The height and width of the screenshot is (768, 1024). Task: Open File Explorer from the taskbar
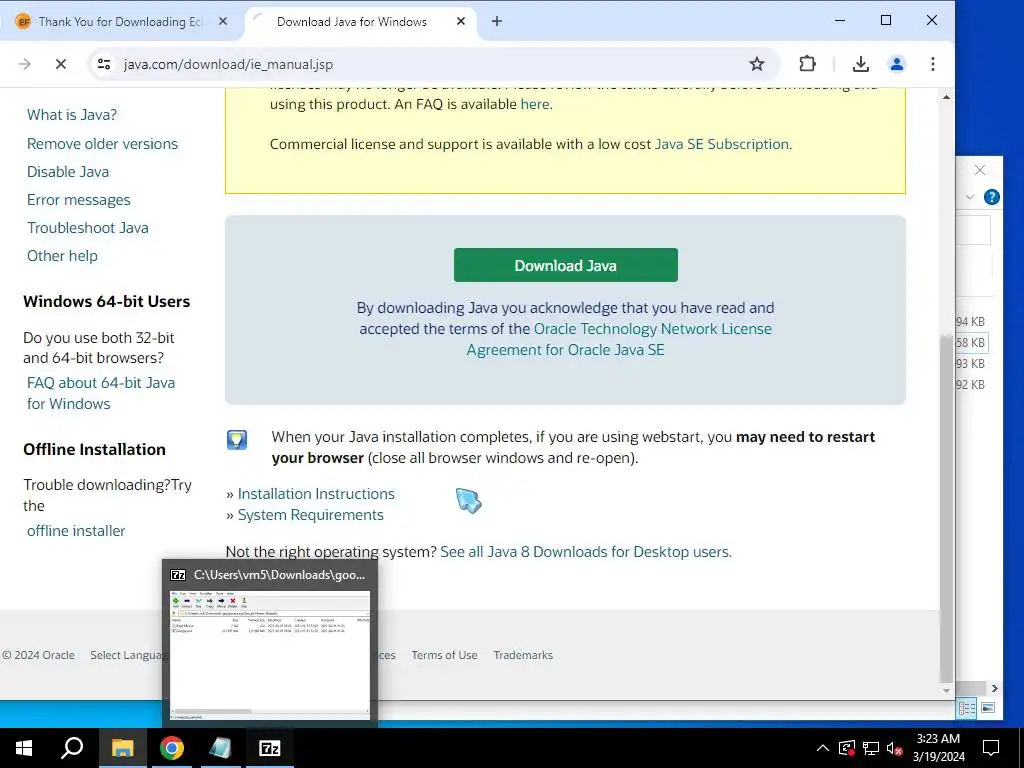point(122,748)
